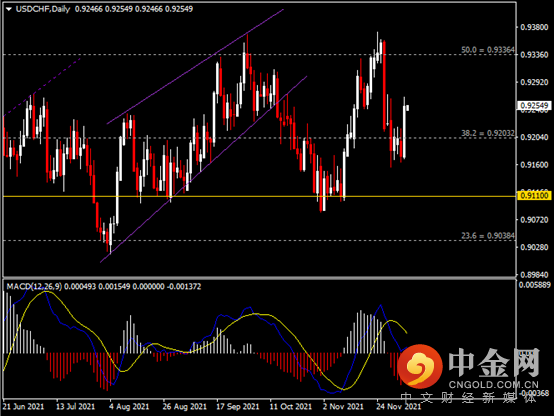Click the MACD(12,26,9) indicator label
The width and height of the screenshot is (554, 416).
[34, 286]
